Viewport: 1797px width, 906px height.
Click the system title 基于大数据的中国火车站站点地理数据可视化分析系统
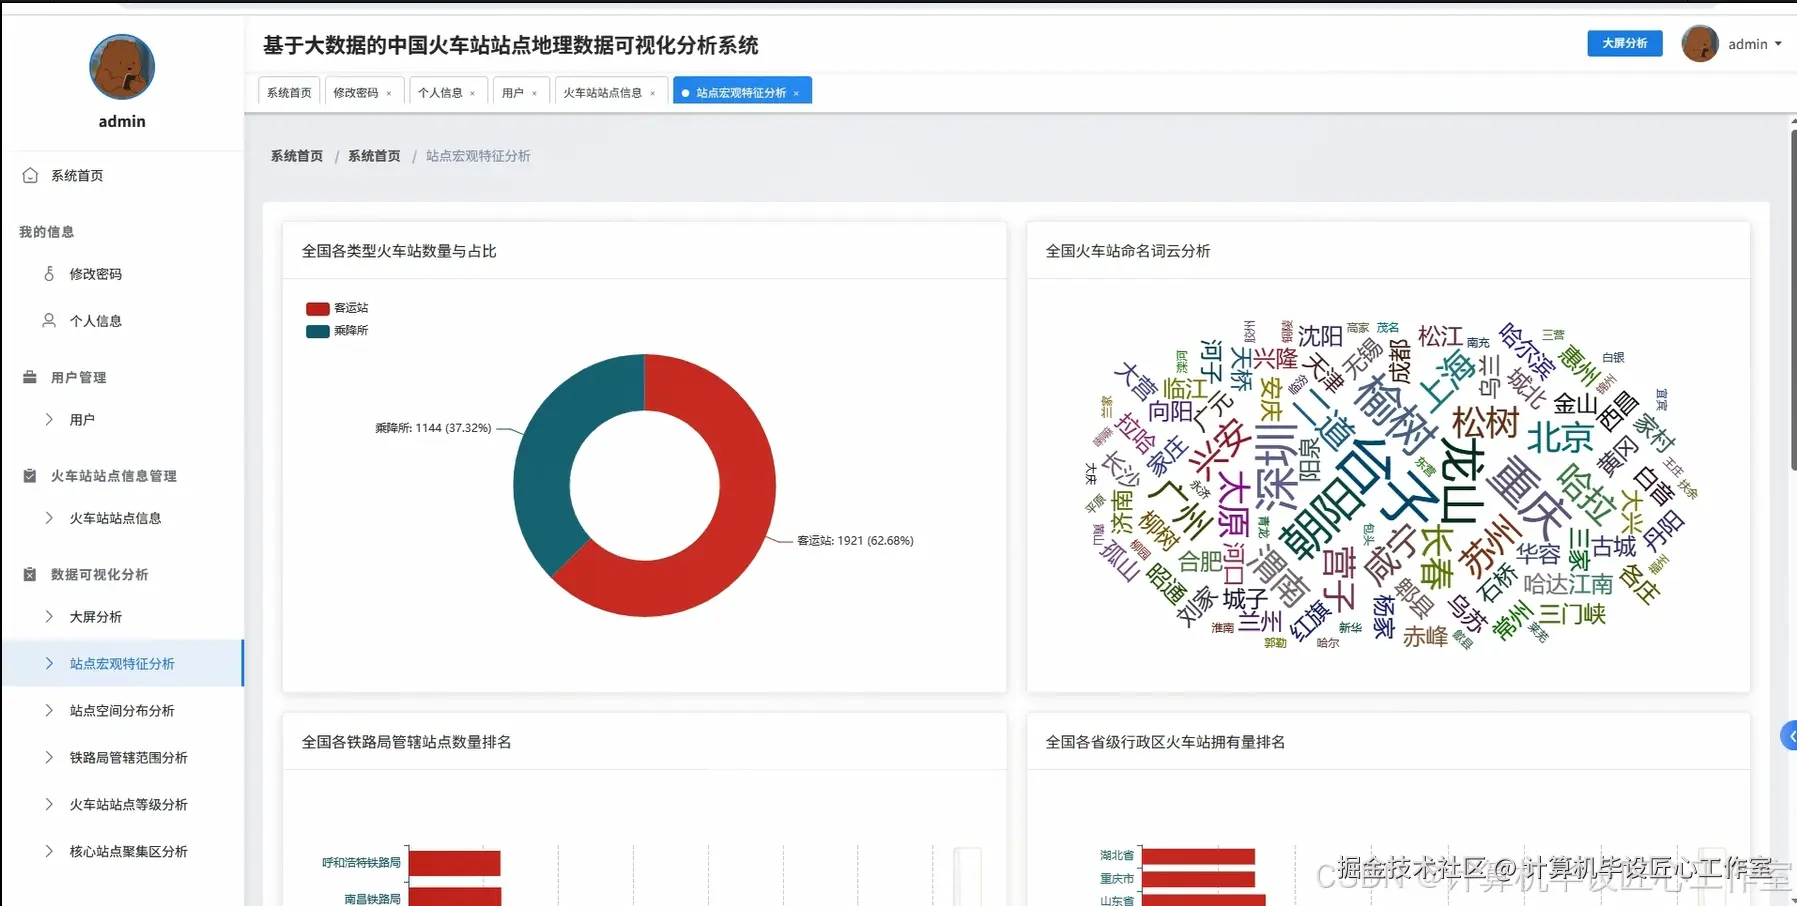pyautogui.click(x=510, y=45)
